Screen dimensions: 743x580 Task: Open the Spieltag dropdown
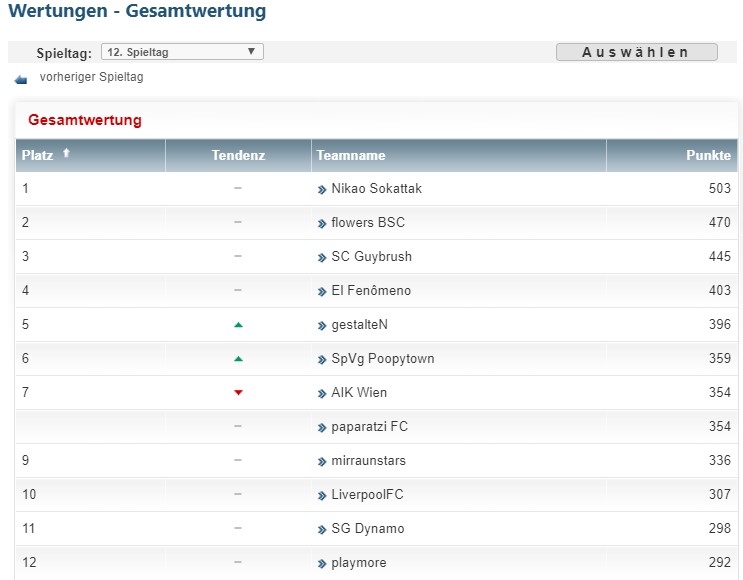click(182, 52)
